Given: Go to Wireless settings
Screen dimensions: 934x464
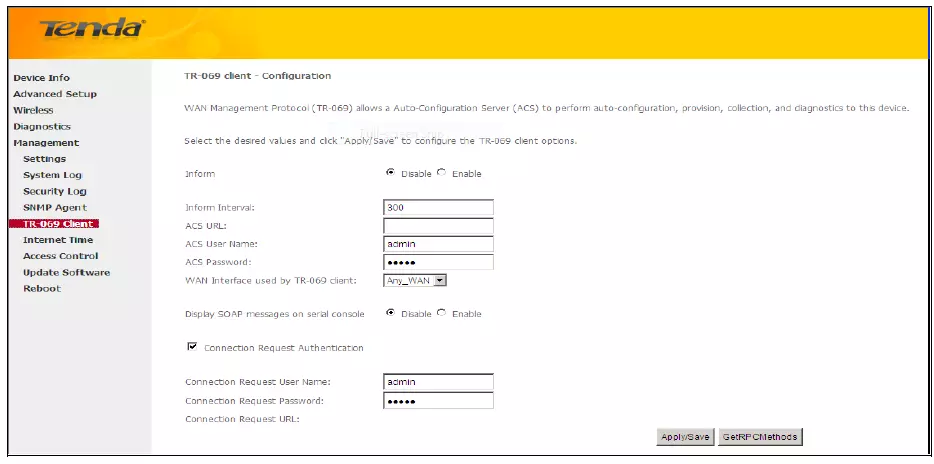Looking at the screenshot, I should coord(33,110).
